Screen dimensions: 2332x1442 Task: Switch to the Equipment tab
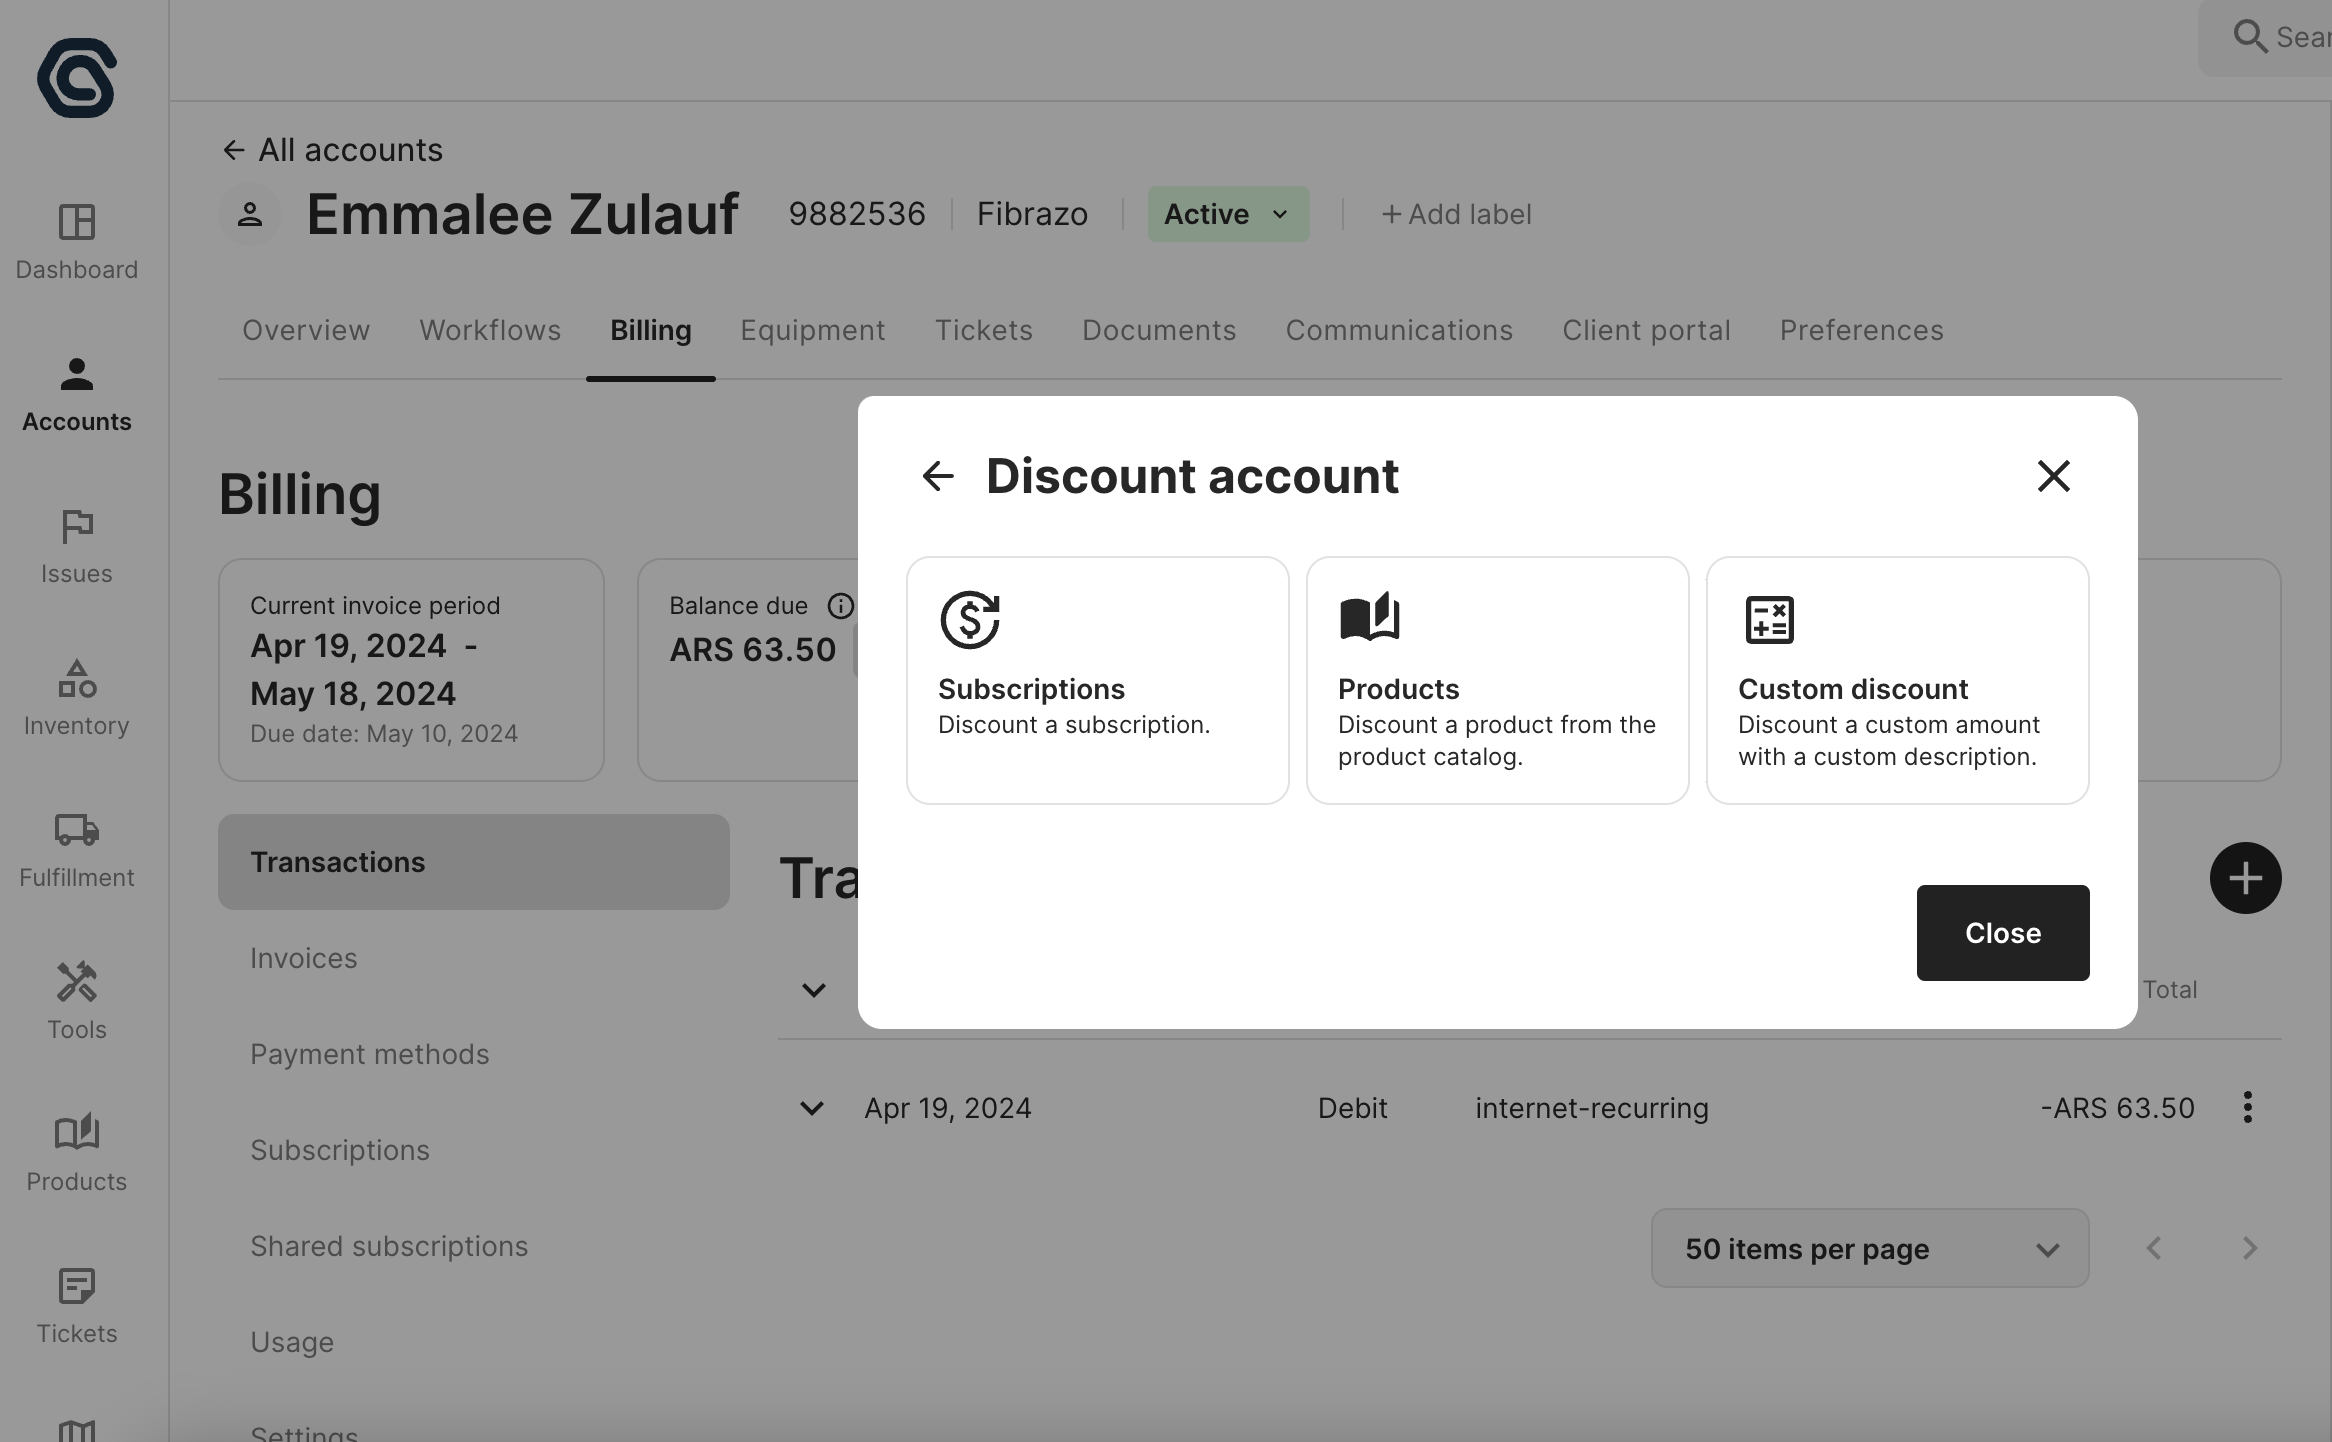pyautogui.click(x=812, y=330)
